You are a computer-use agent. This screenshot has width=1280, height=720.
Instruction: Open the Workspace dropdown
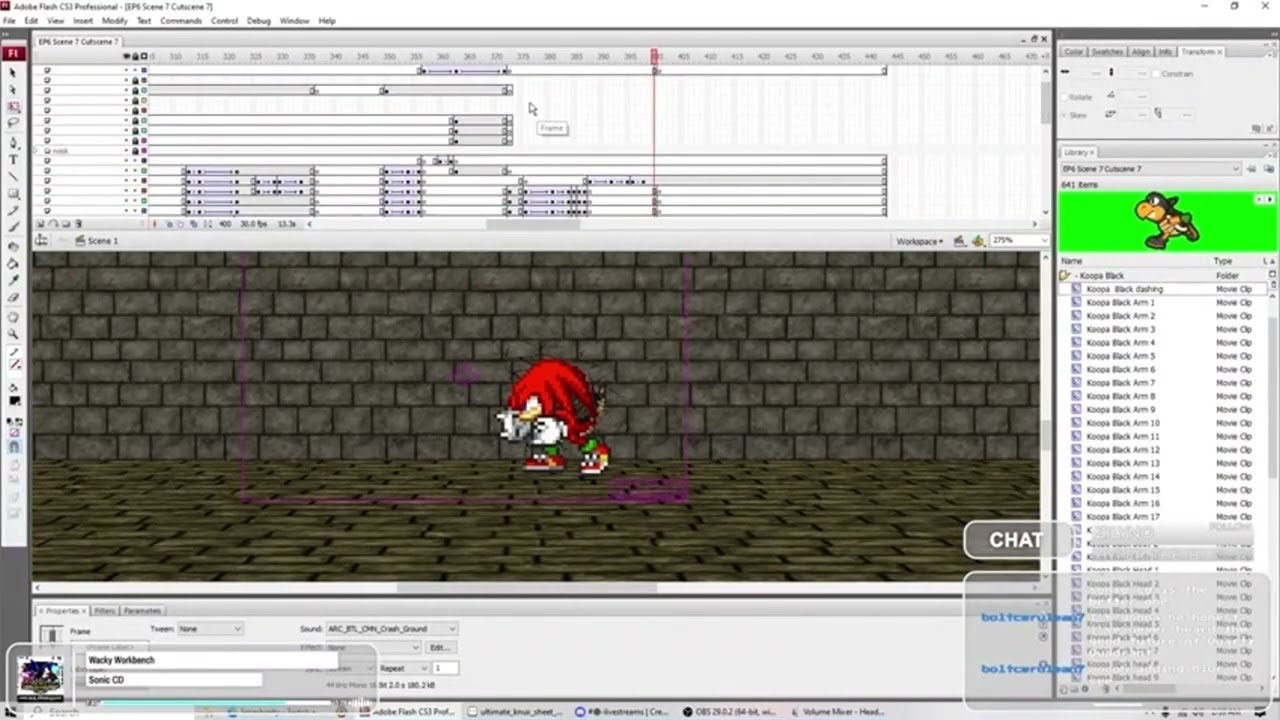pyautogui.click(x=919, y=241)
